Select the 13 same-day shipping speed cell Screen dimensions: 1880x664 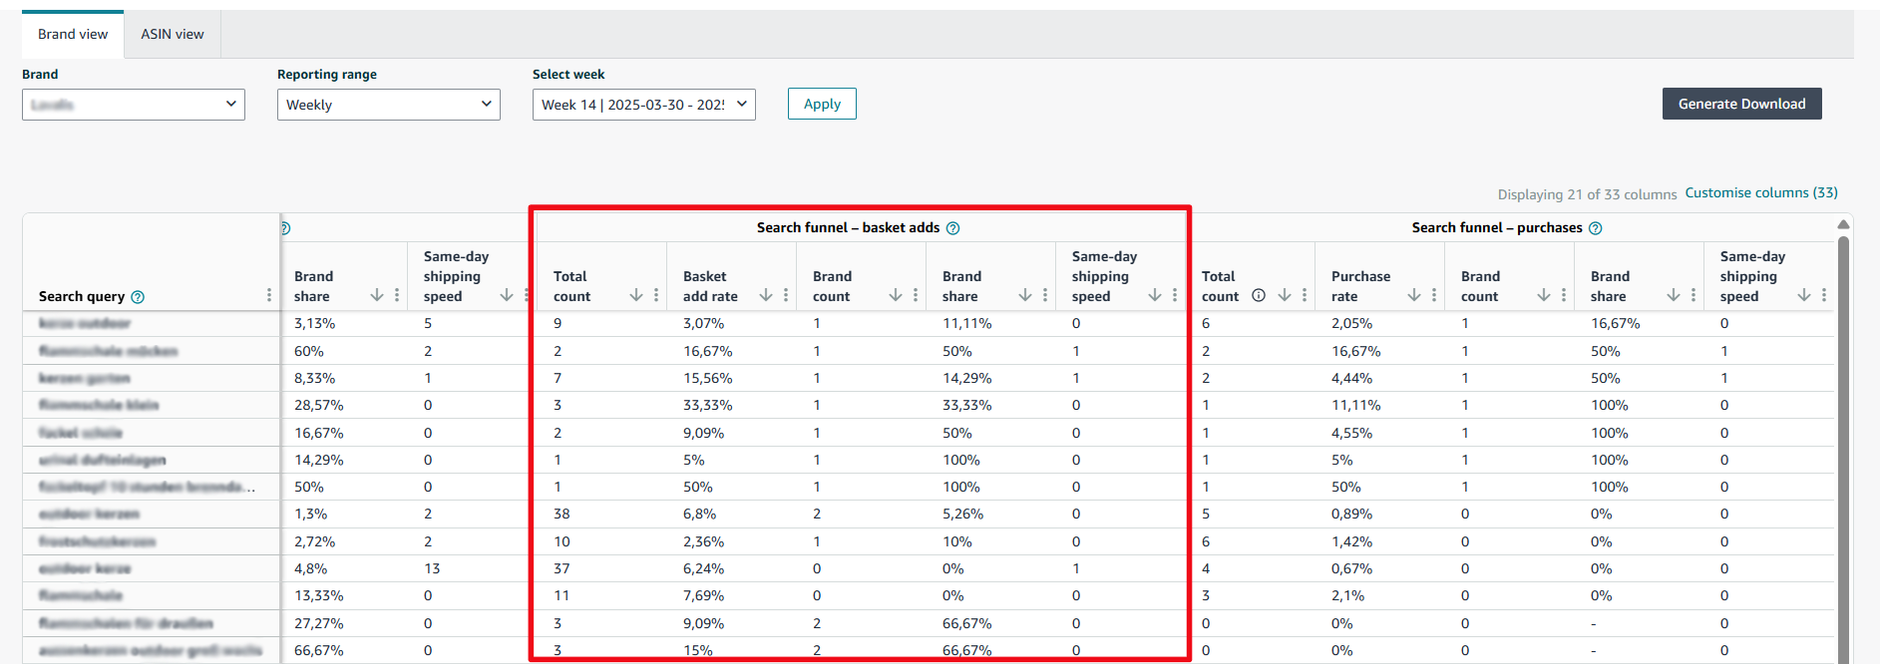pos(432,568)
